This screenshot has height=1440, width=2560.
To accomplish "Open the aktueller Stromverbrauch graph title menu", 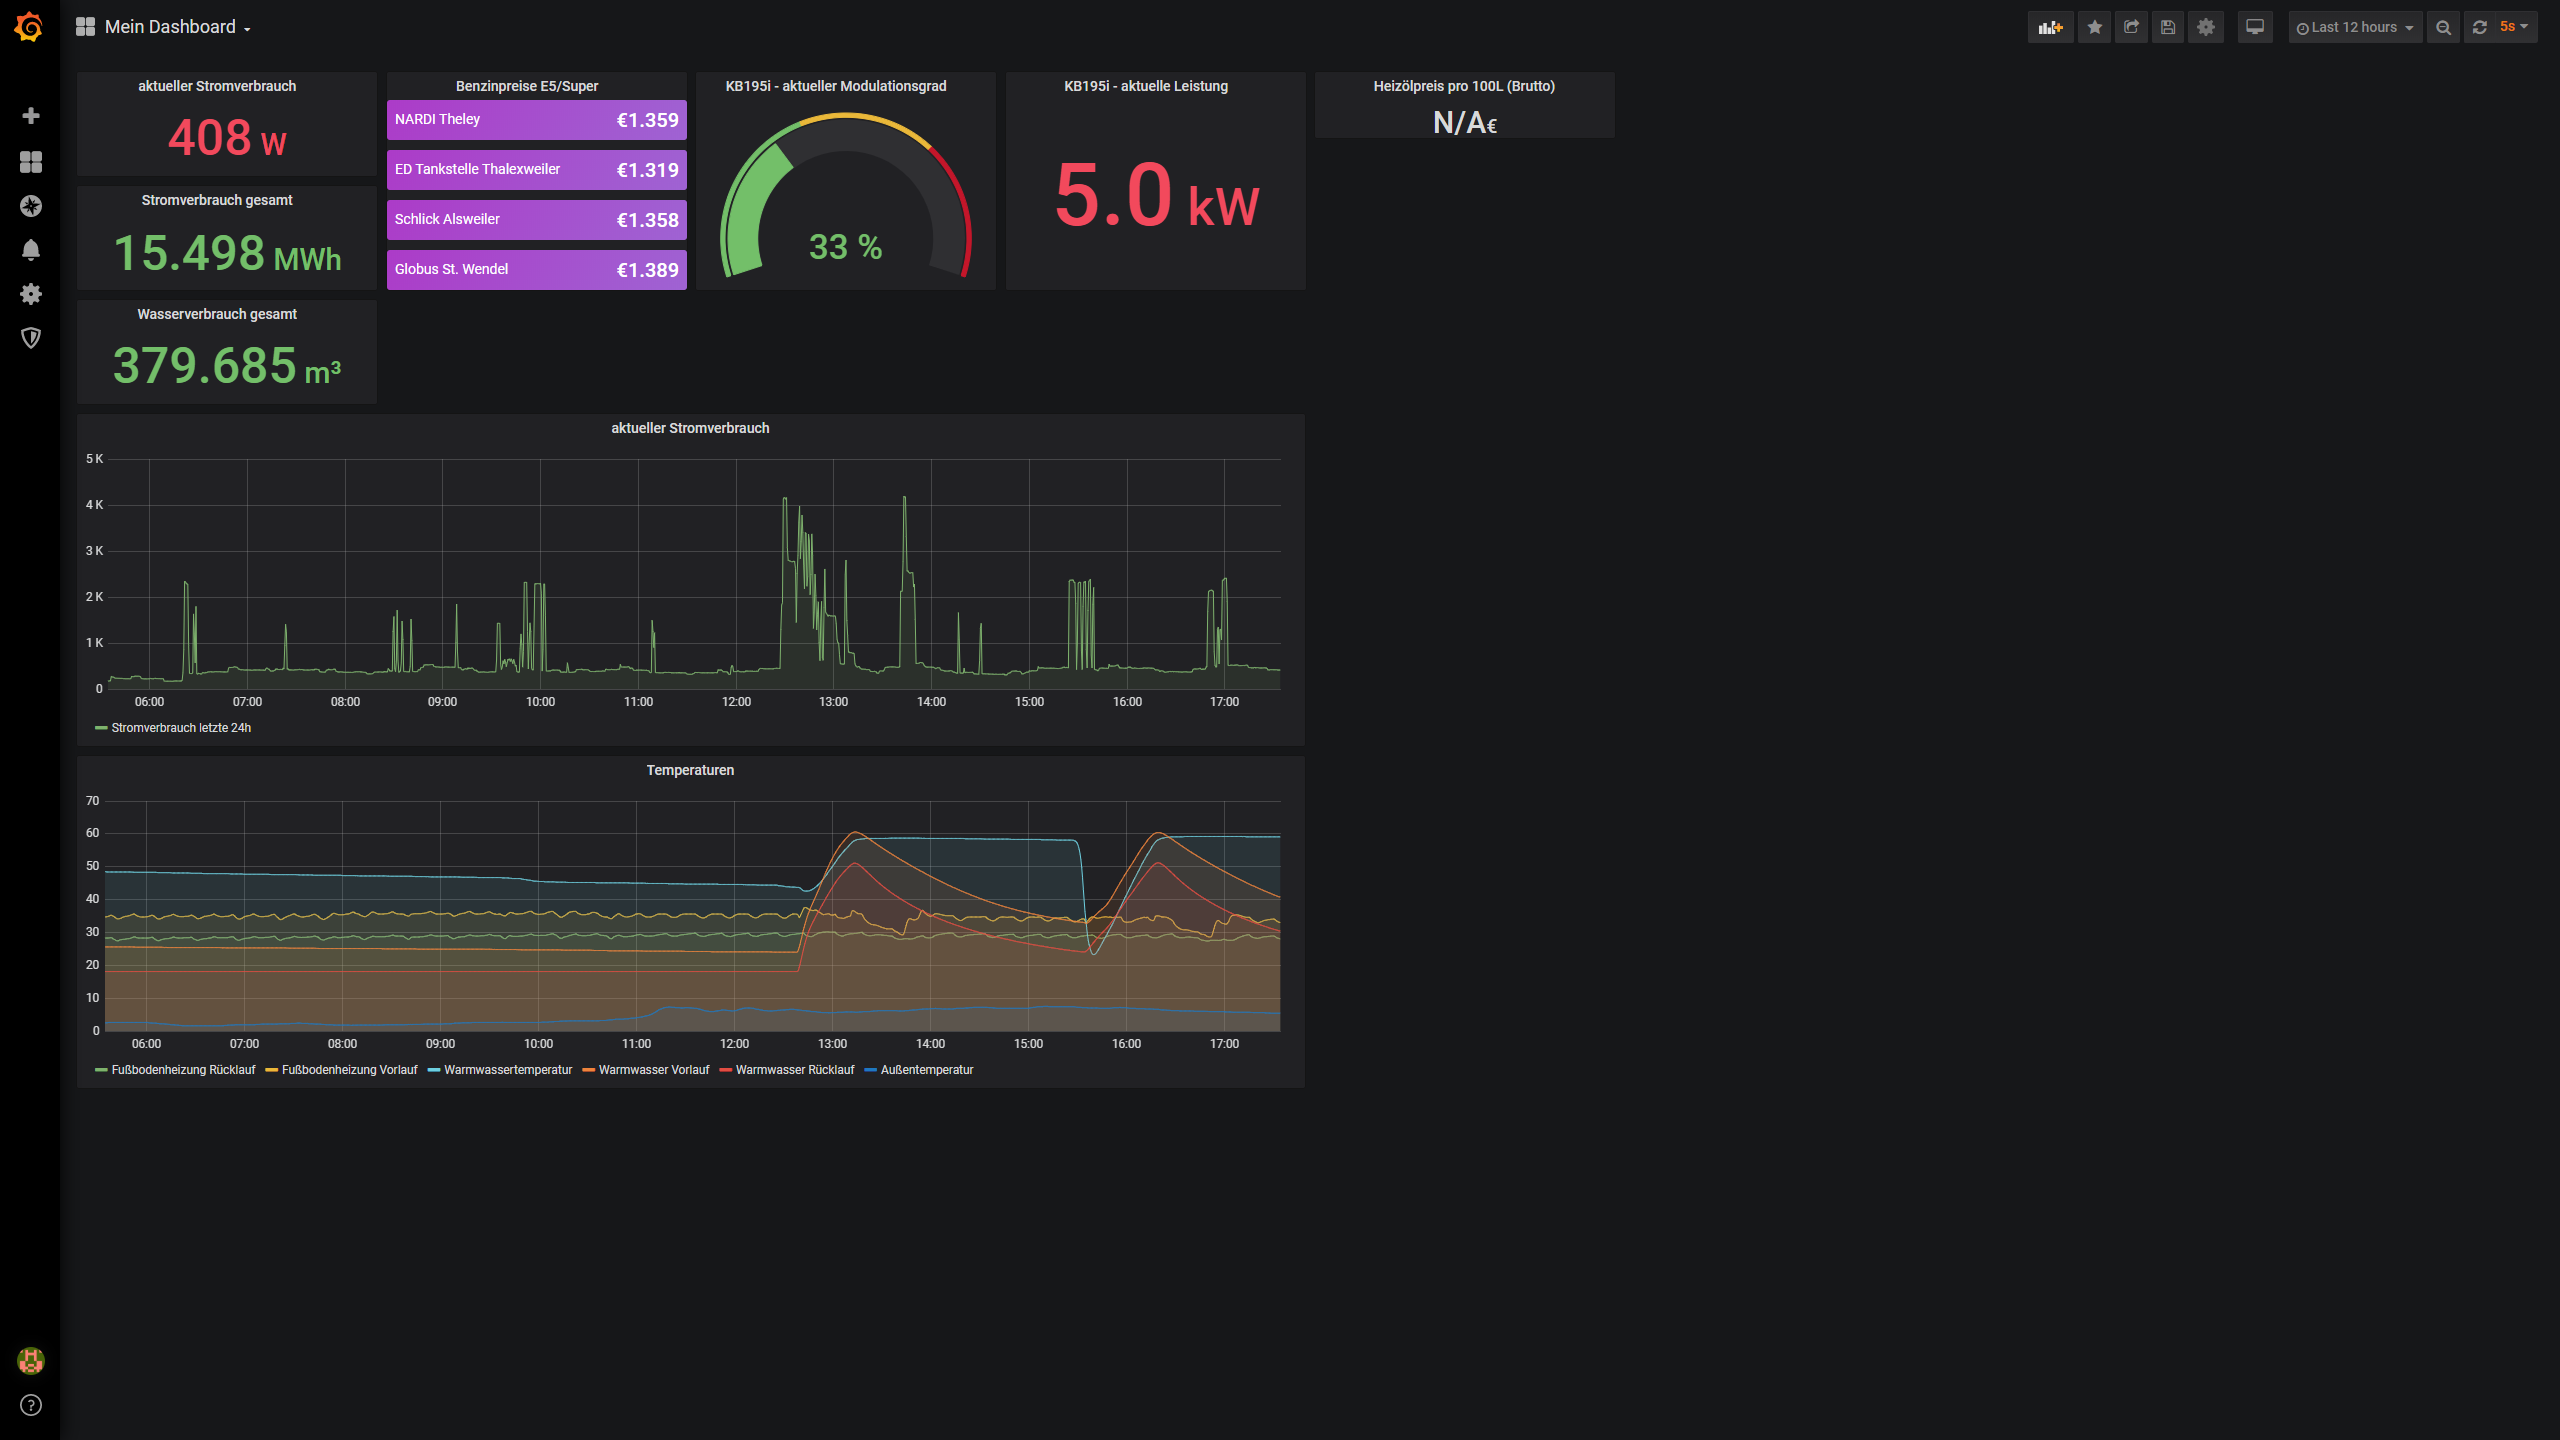I will click(690, 428).
